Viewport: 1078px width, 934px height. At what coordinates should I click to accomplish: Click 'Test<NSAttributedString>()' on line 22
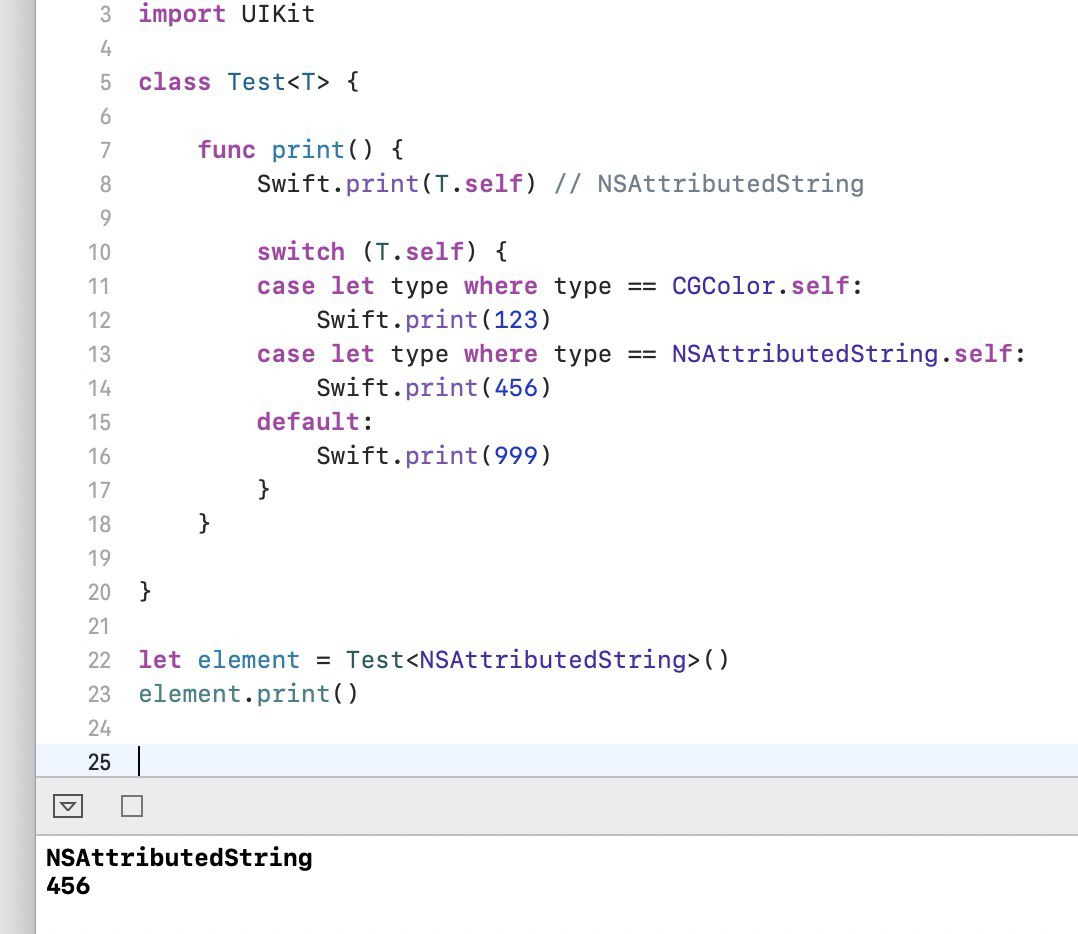tap(537, 660)
